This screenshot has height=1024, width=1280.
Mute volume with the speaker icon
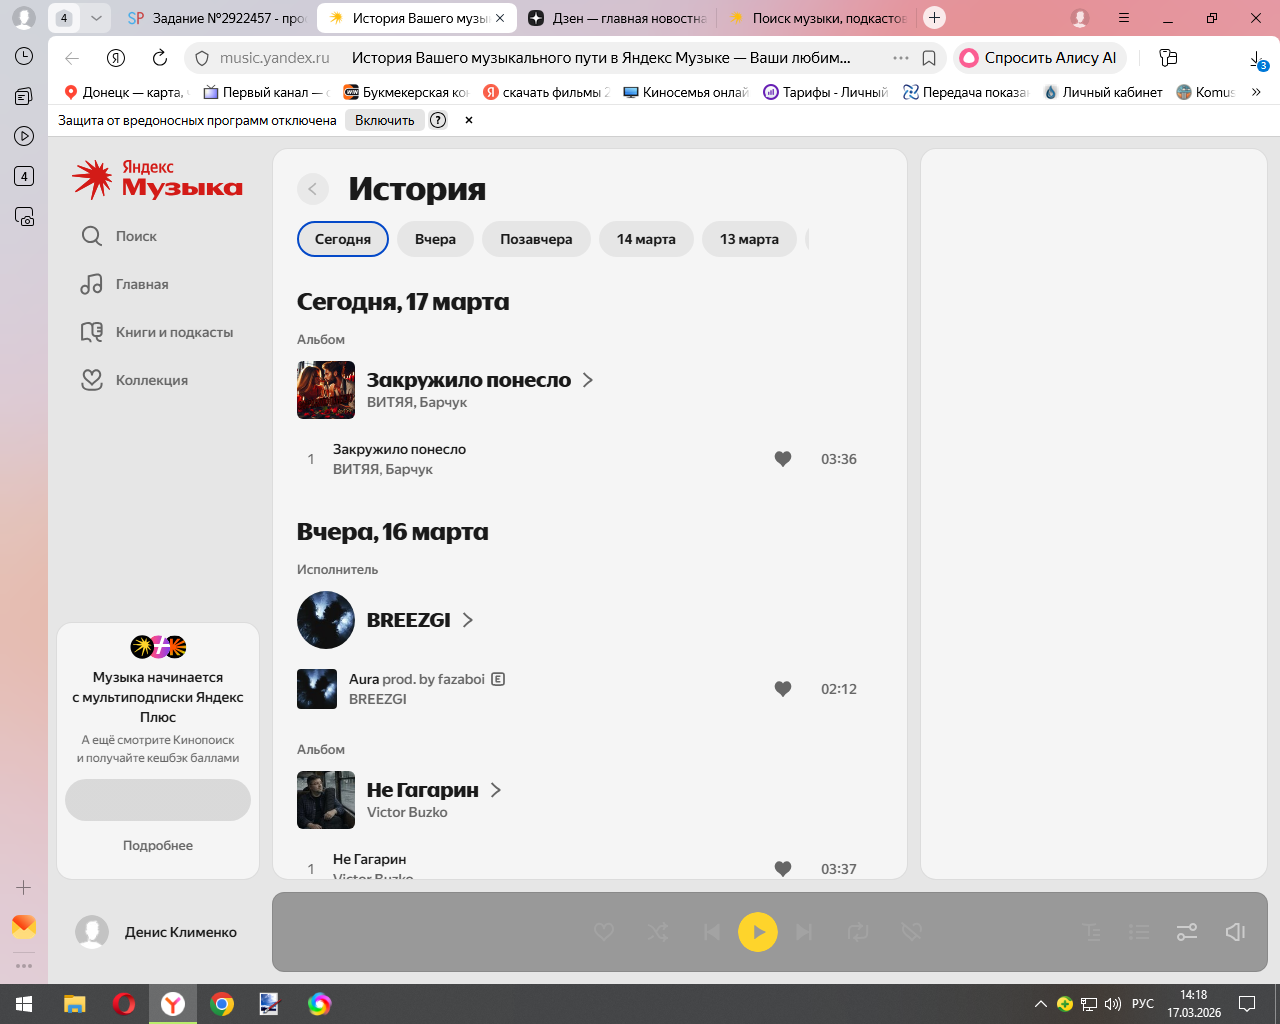(1235, 932)
